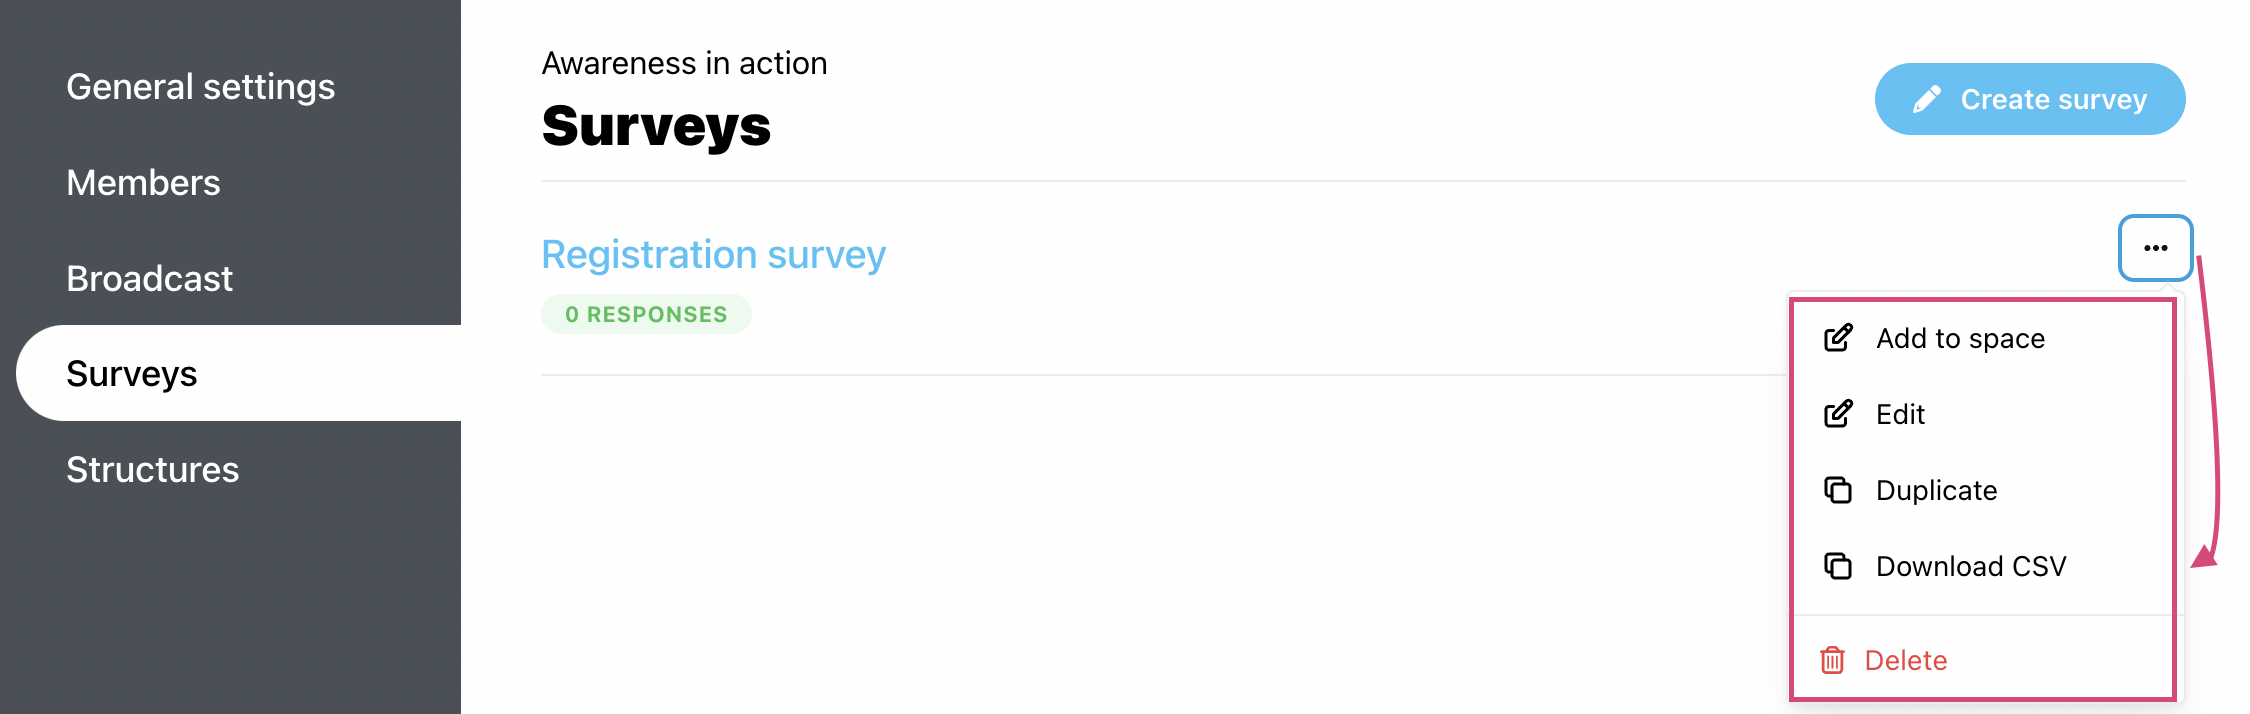Go to General settings in sidebar
This screenshot has height=714, width=2250.
point(200,87)
